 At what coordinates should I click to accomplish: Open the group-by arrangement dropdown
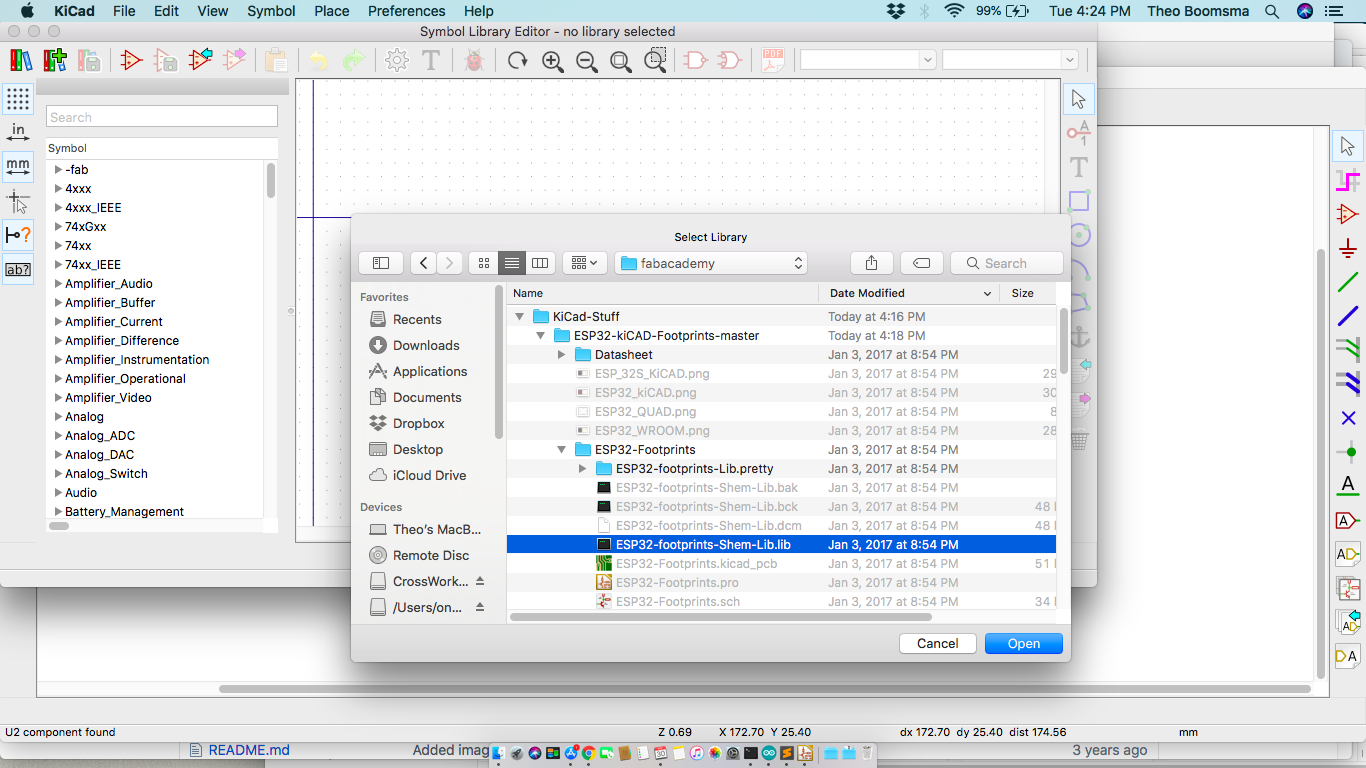pyautogui.click(x=585, y=263)
